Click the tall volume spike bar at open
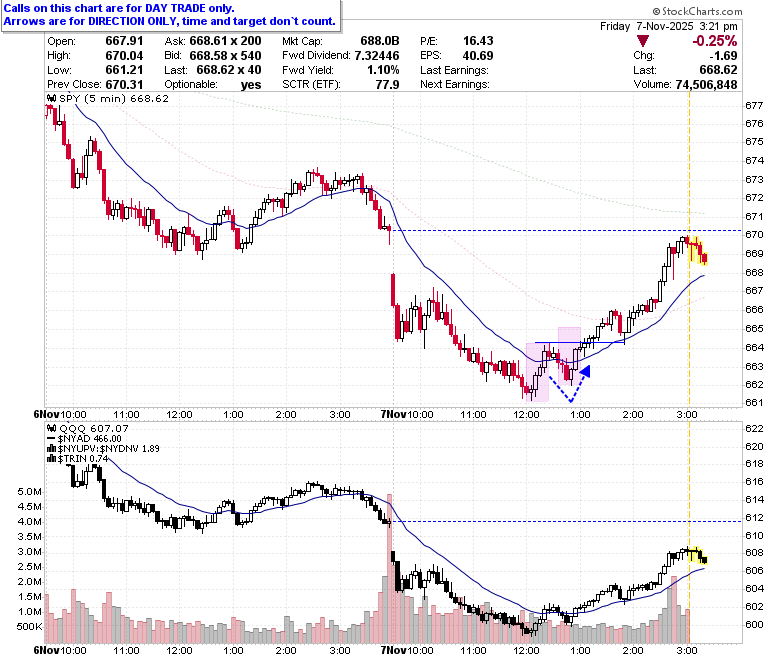 pyautogui.click(x=390, y=568)
